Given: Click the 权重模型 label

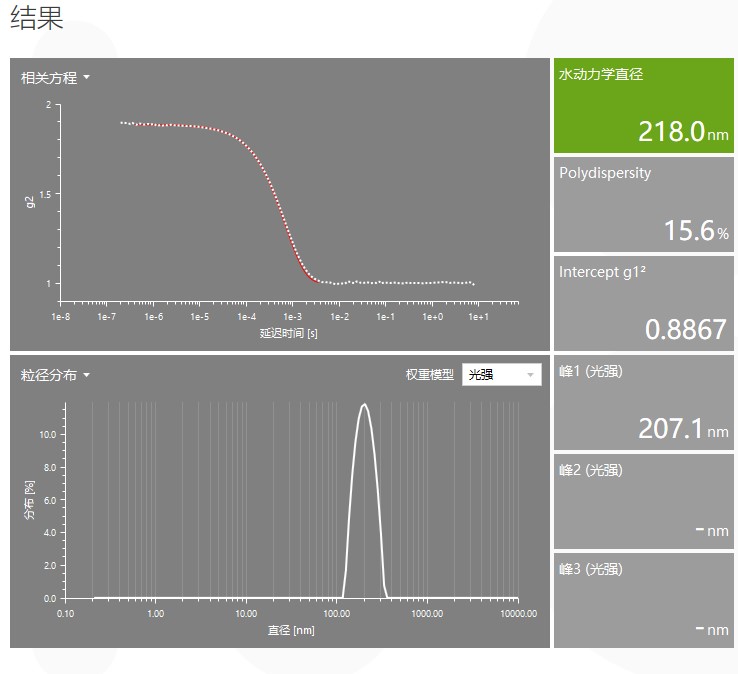Looking at the screenshot, I should tap(430, 375).
